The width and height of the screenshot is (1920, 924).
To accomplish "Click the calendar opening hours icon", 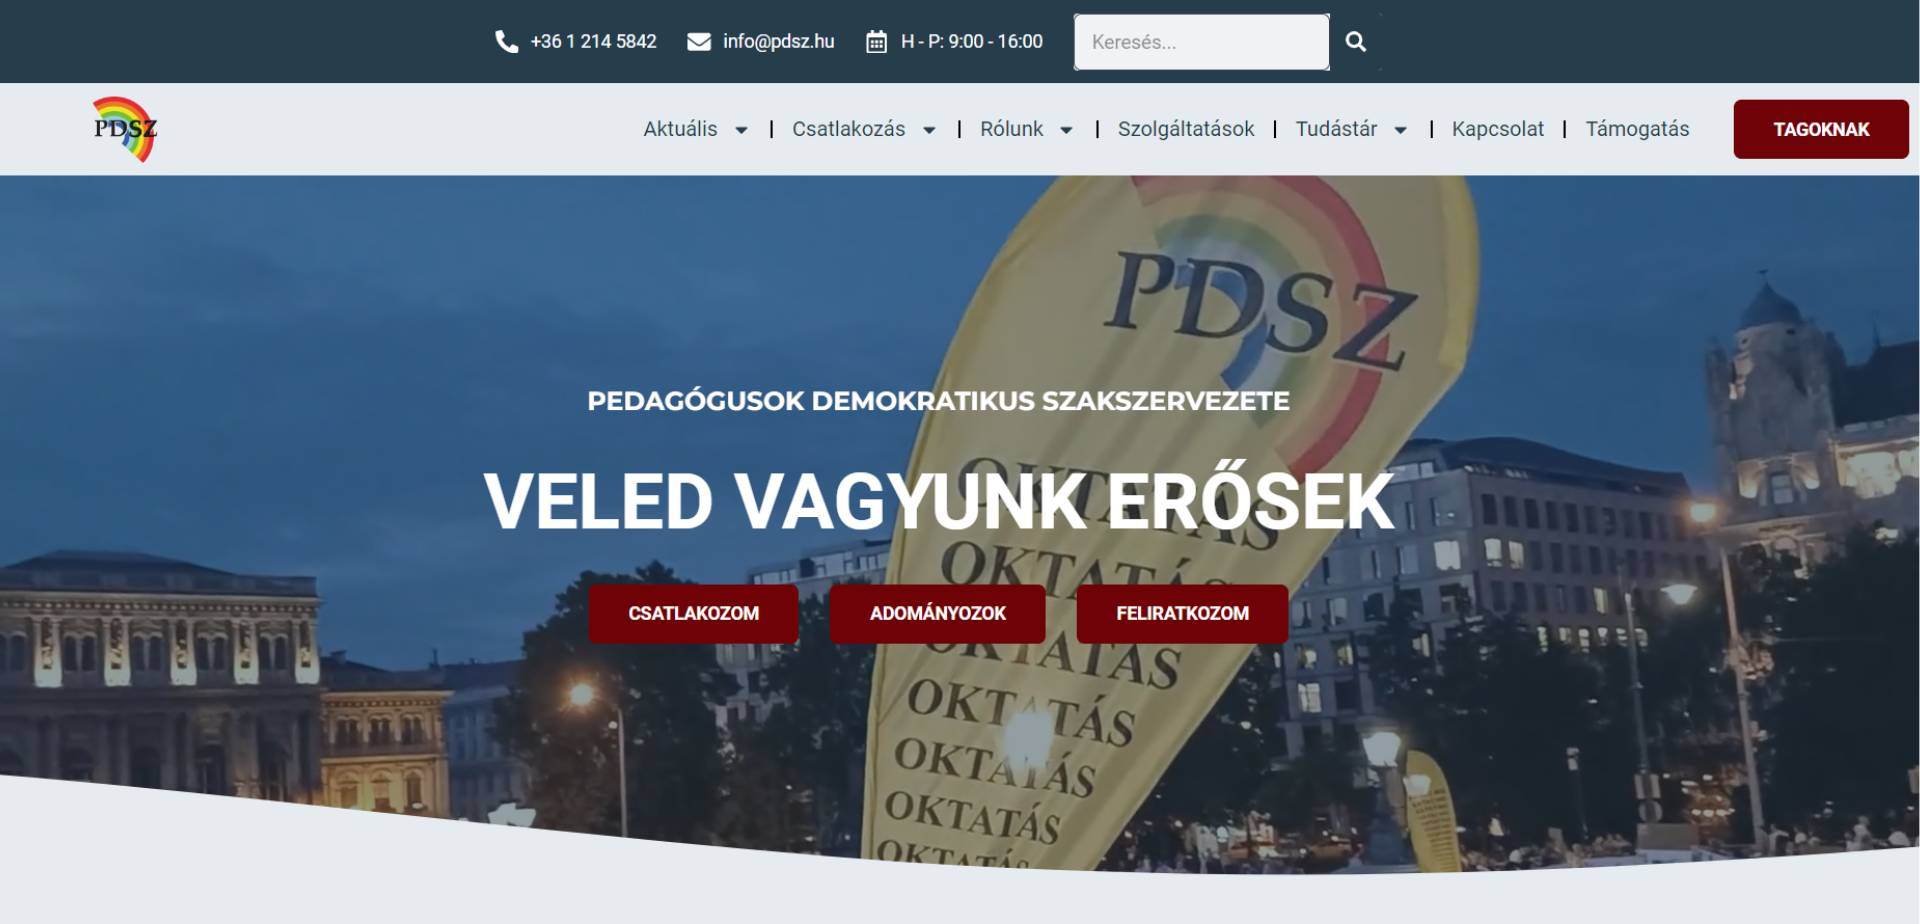I will pos(876,42).
